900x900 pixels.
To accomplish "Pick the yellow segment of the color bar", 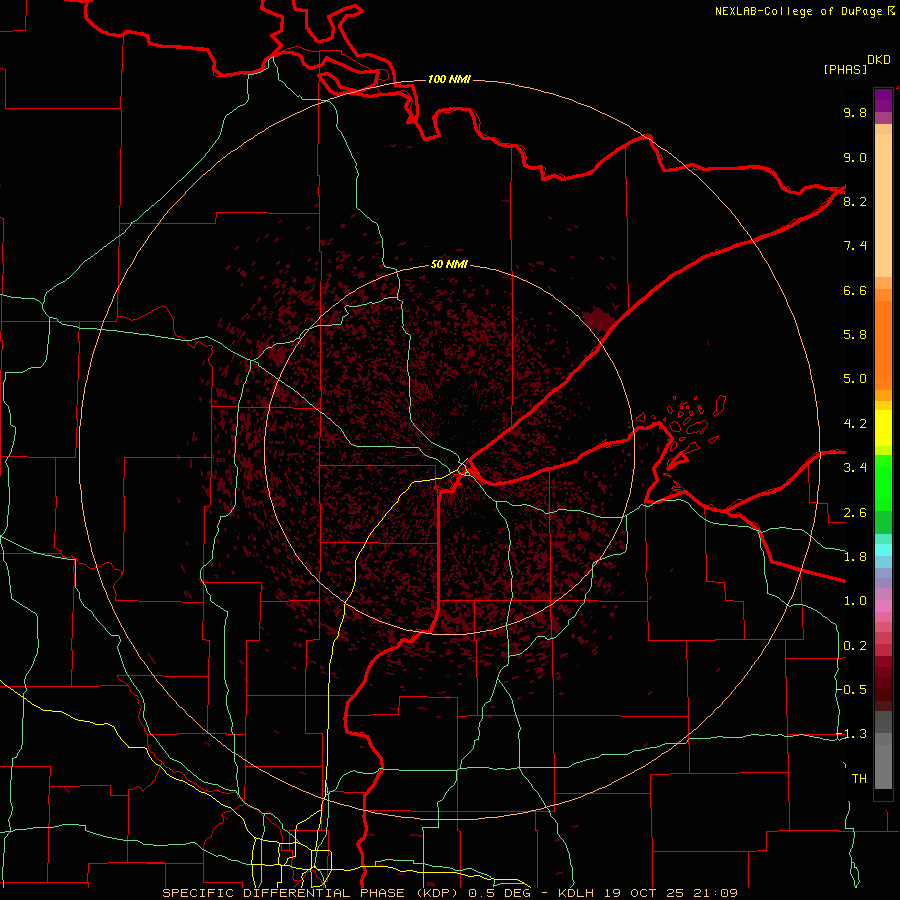I will (x=883, y=428).
